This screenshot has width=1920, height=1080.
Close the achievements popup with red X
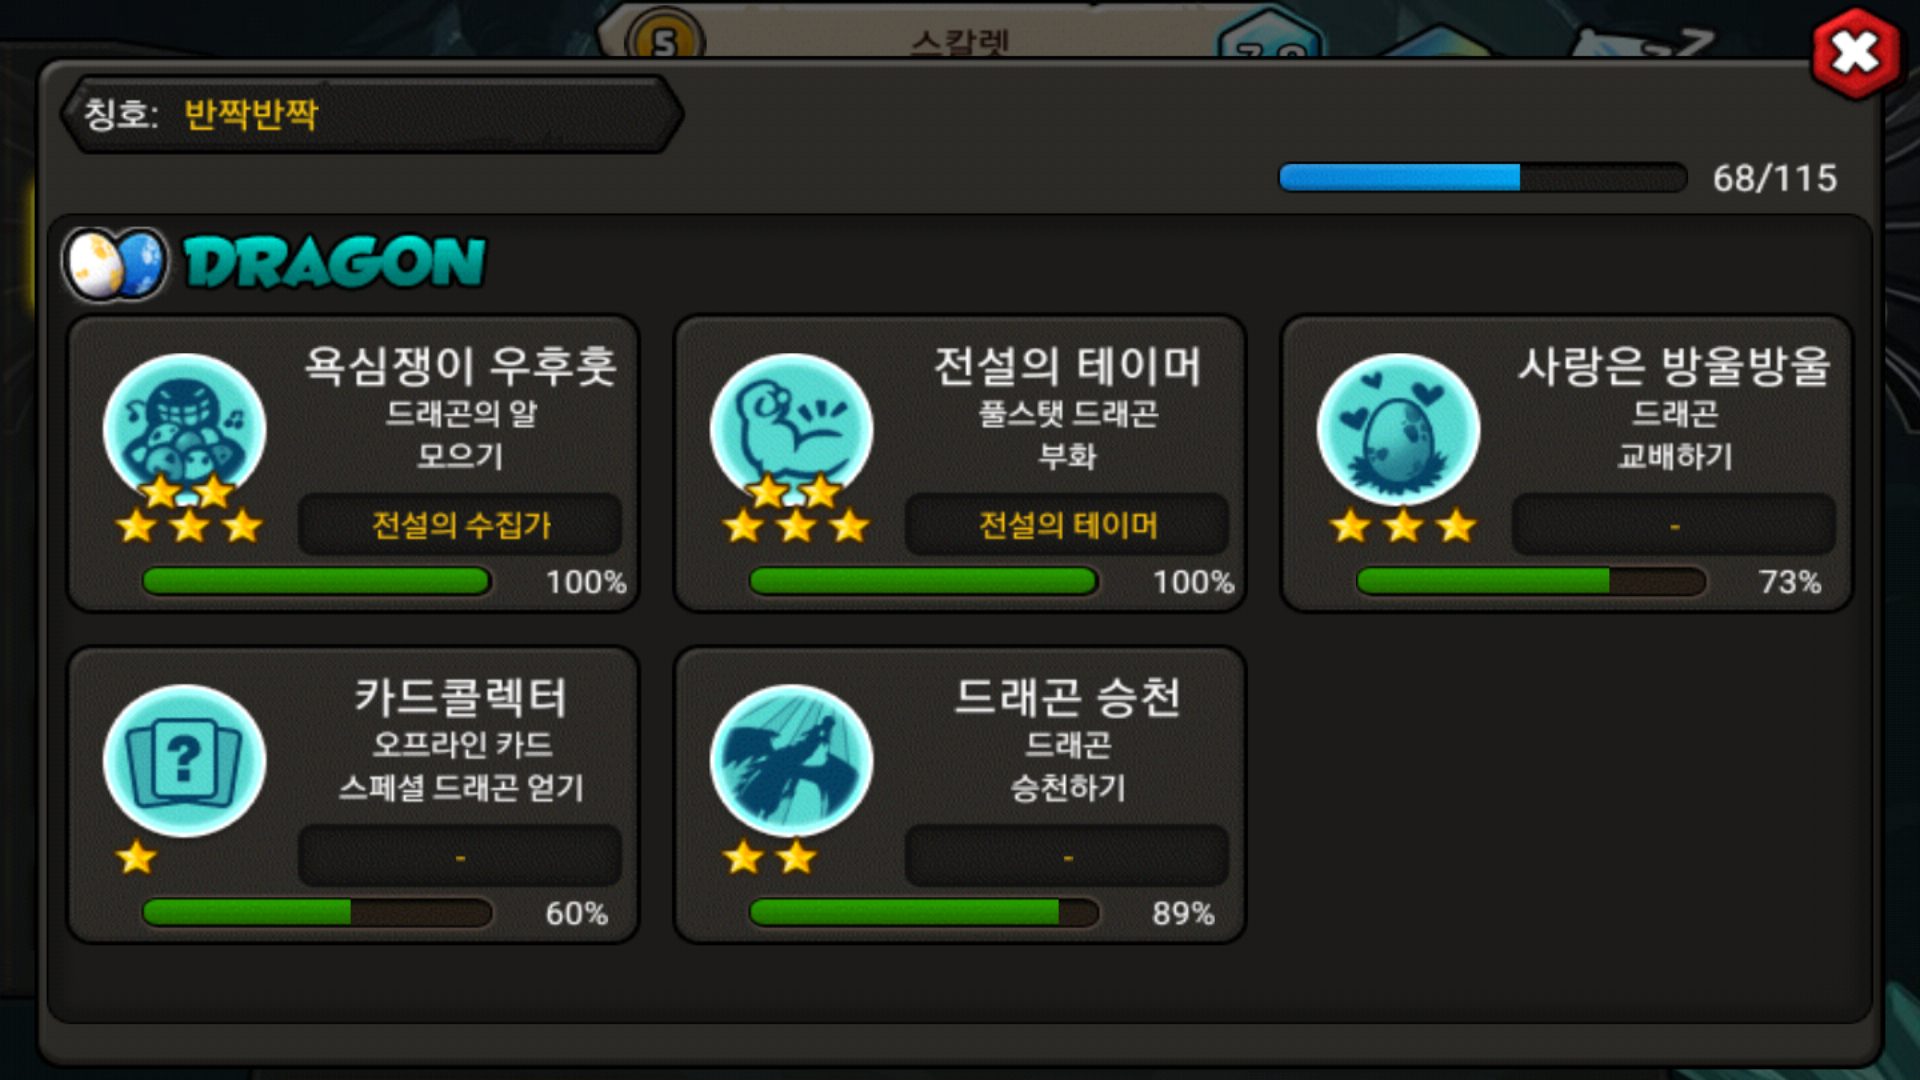point(1856,52)
